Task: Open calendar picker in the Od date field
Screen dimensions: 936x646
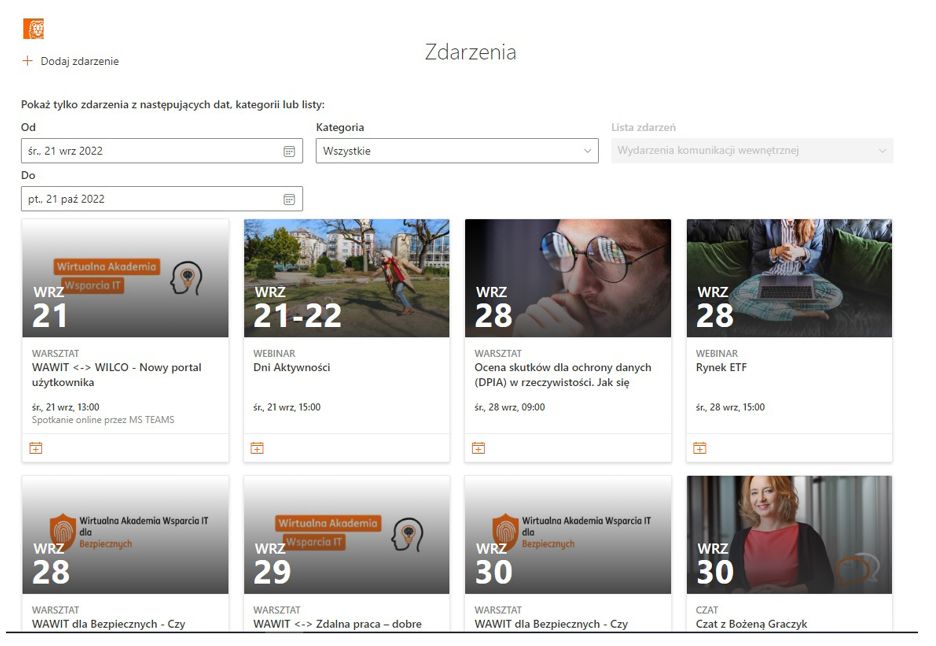Action: click(289, 151)
